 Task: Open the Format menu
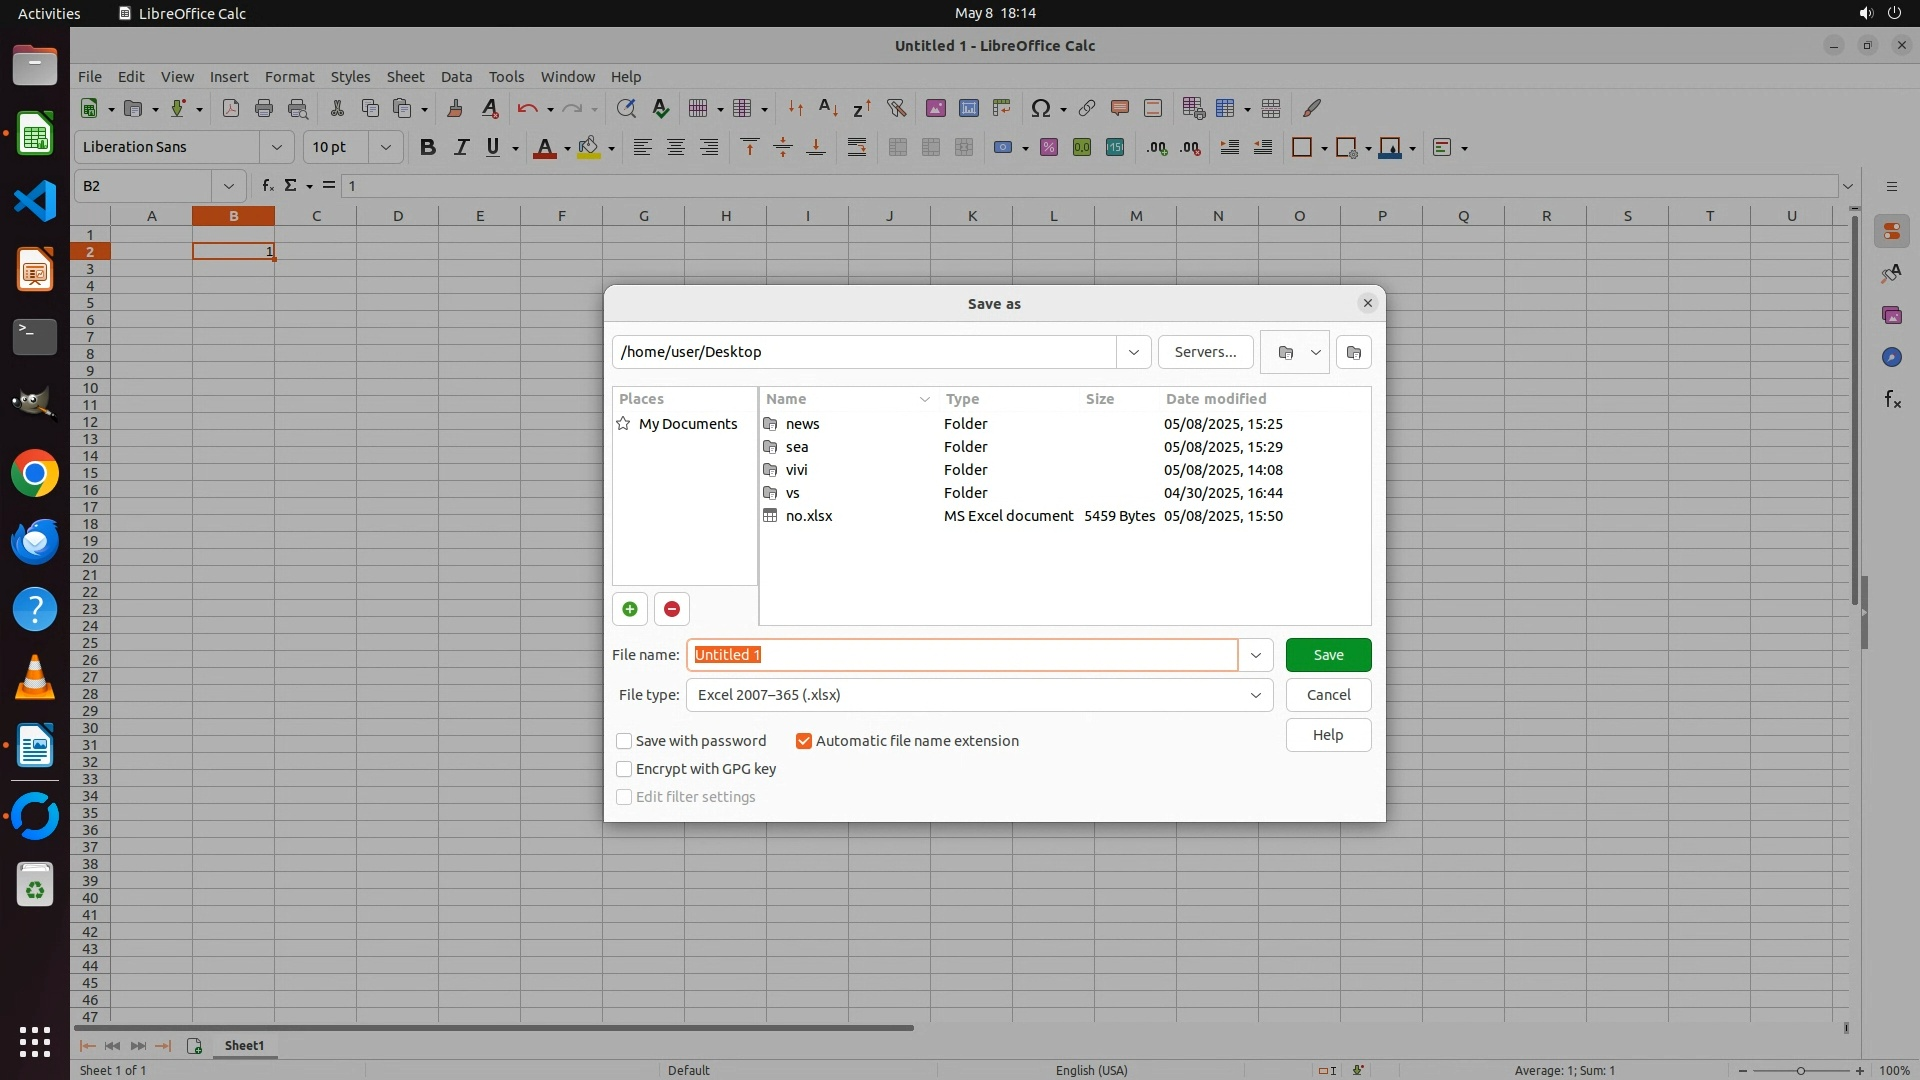pyautogui.click(x=289, y=77)
